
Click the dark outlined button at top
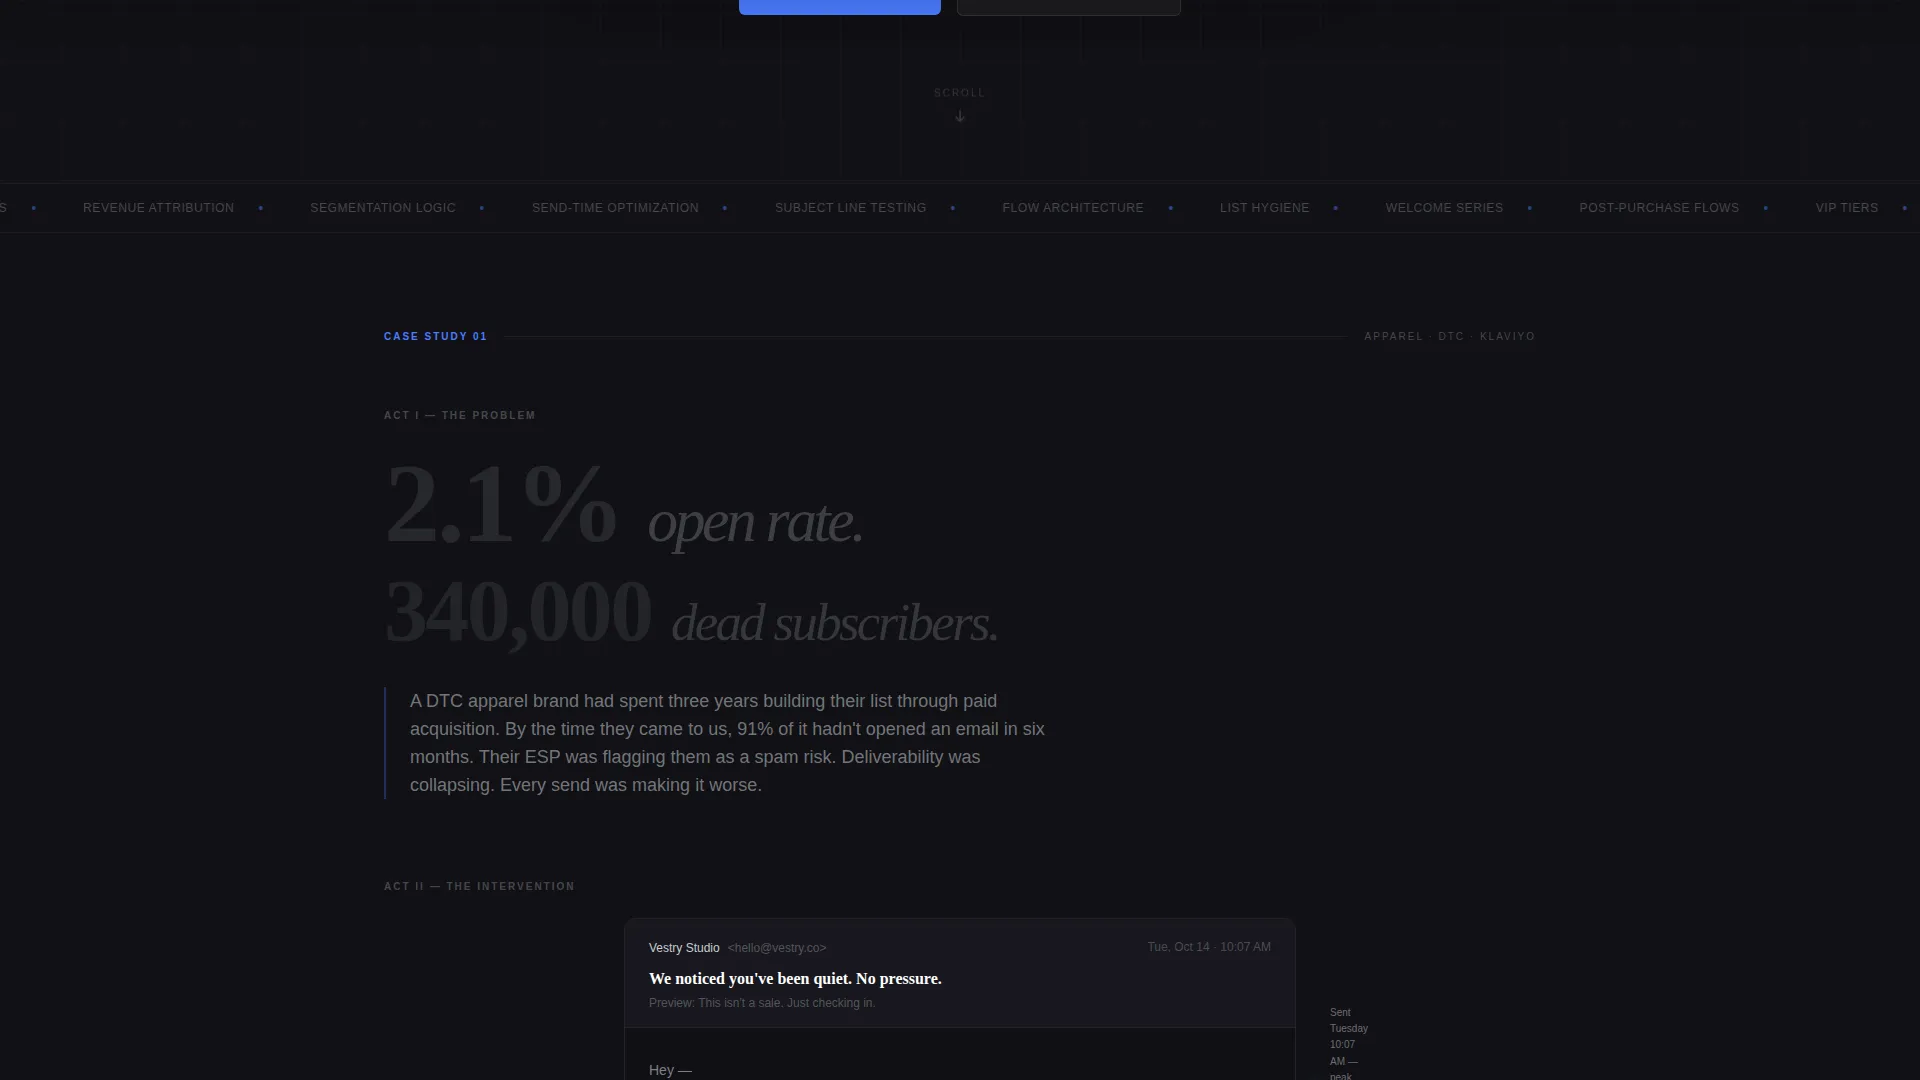pyautogui.click(x=1069, y=7)
